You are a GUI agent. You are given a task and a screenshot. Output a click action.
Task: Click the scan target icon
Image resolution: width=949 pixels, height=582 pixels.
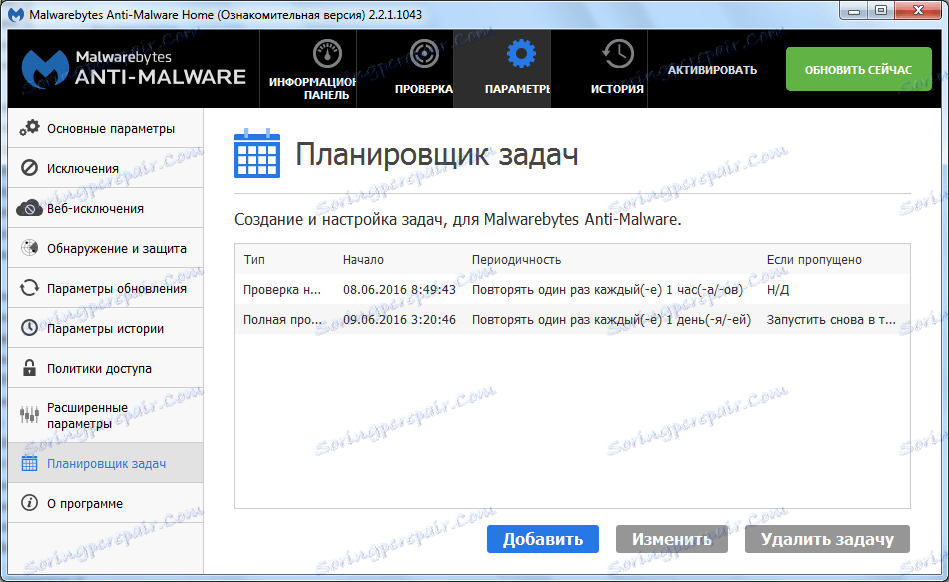pyautogui.click(x=424, y=54)
